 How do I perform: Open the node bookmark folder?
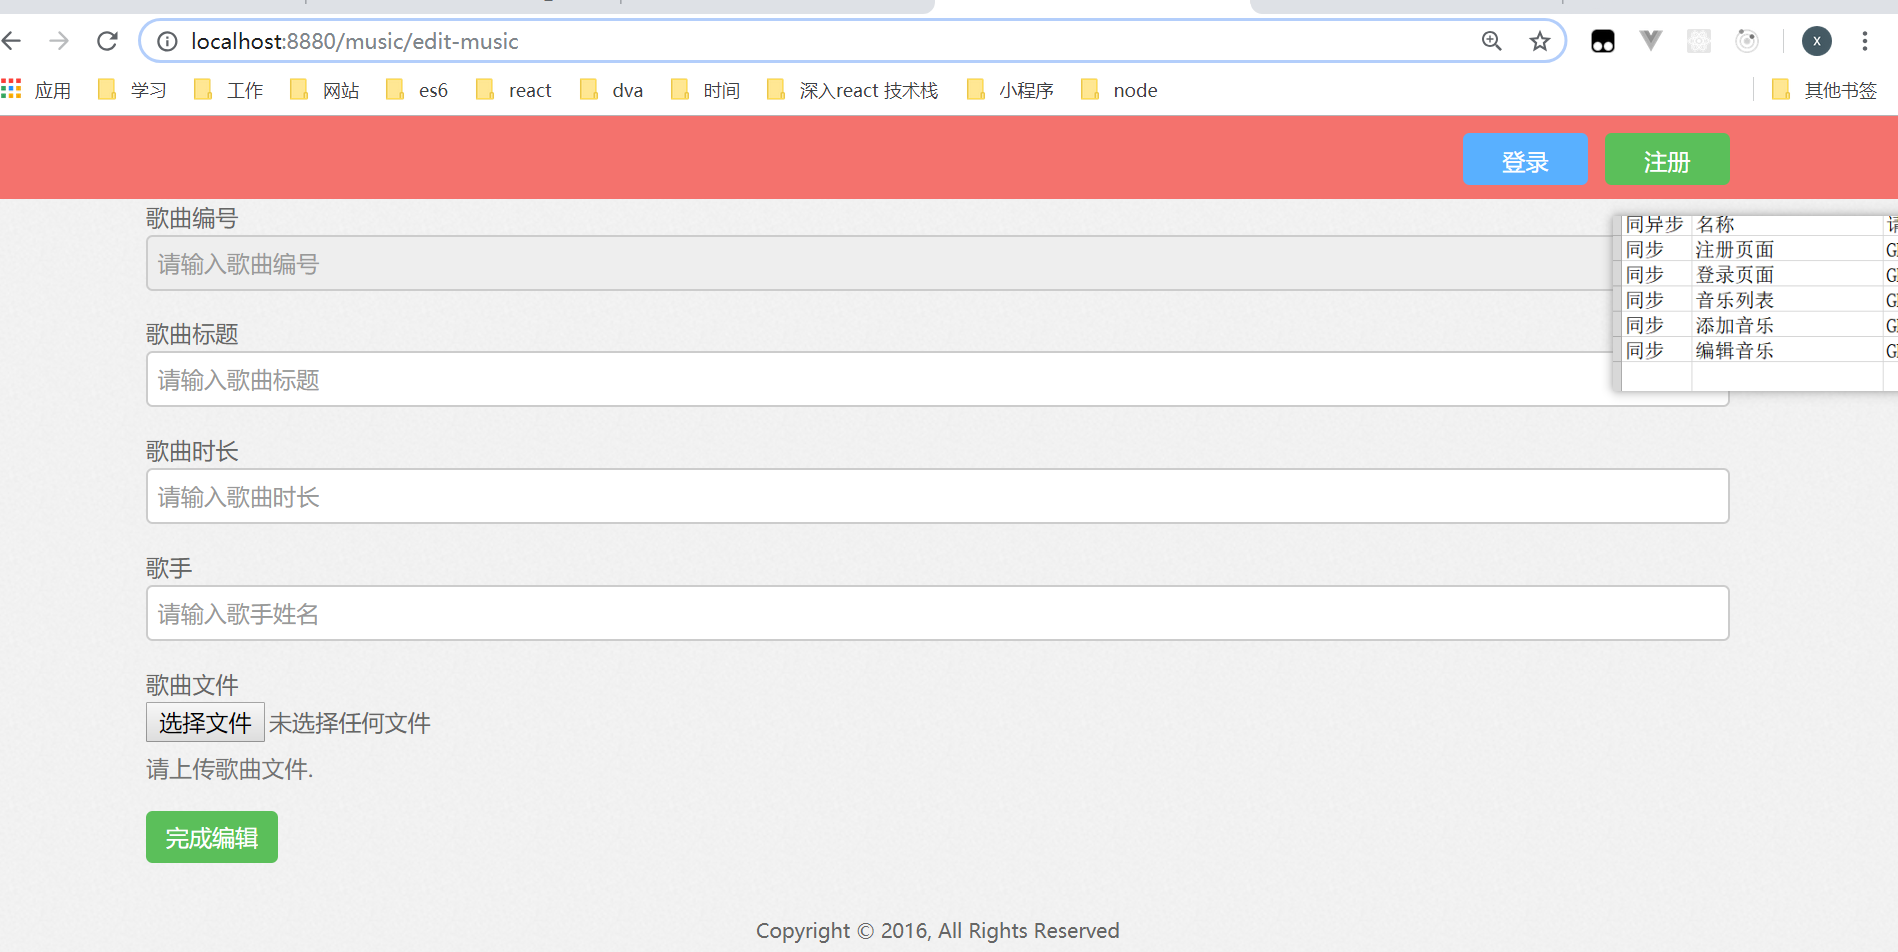point(1119,90)
